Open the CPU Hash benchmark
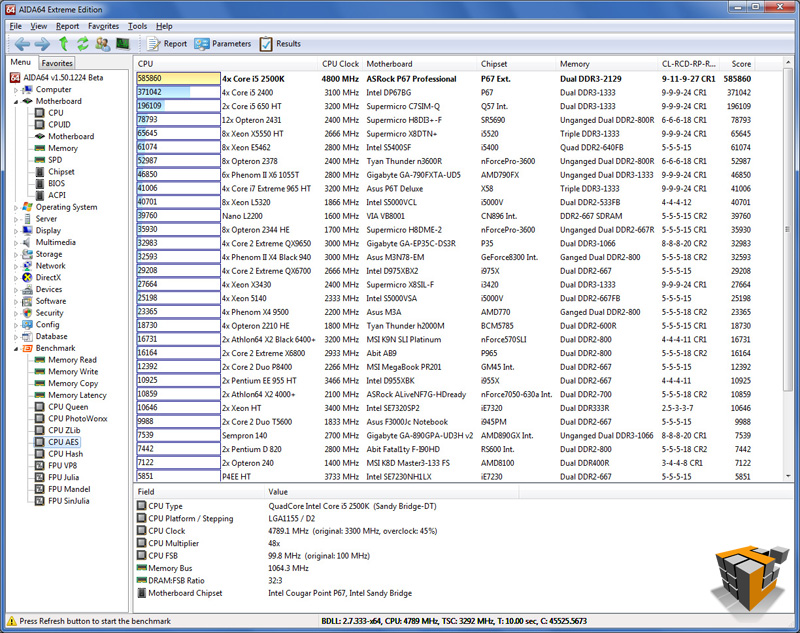 [x=65, y=453]
